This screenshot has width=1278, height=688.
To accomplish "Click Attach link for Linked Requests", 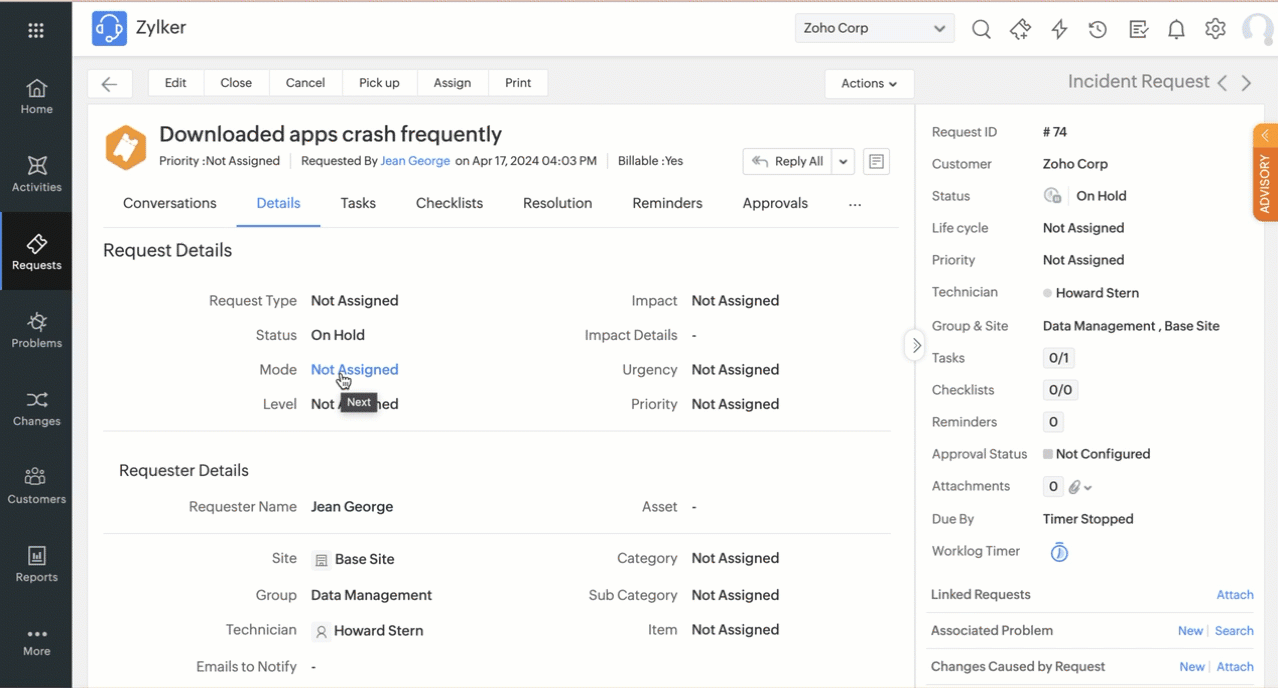I will pos(1234,595).
